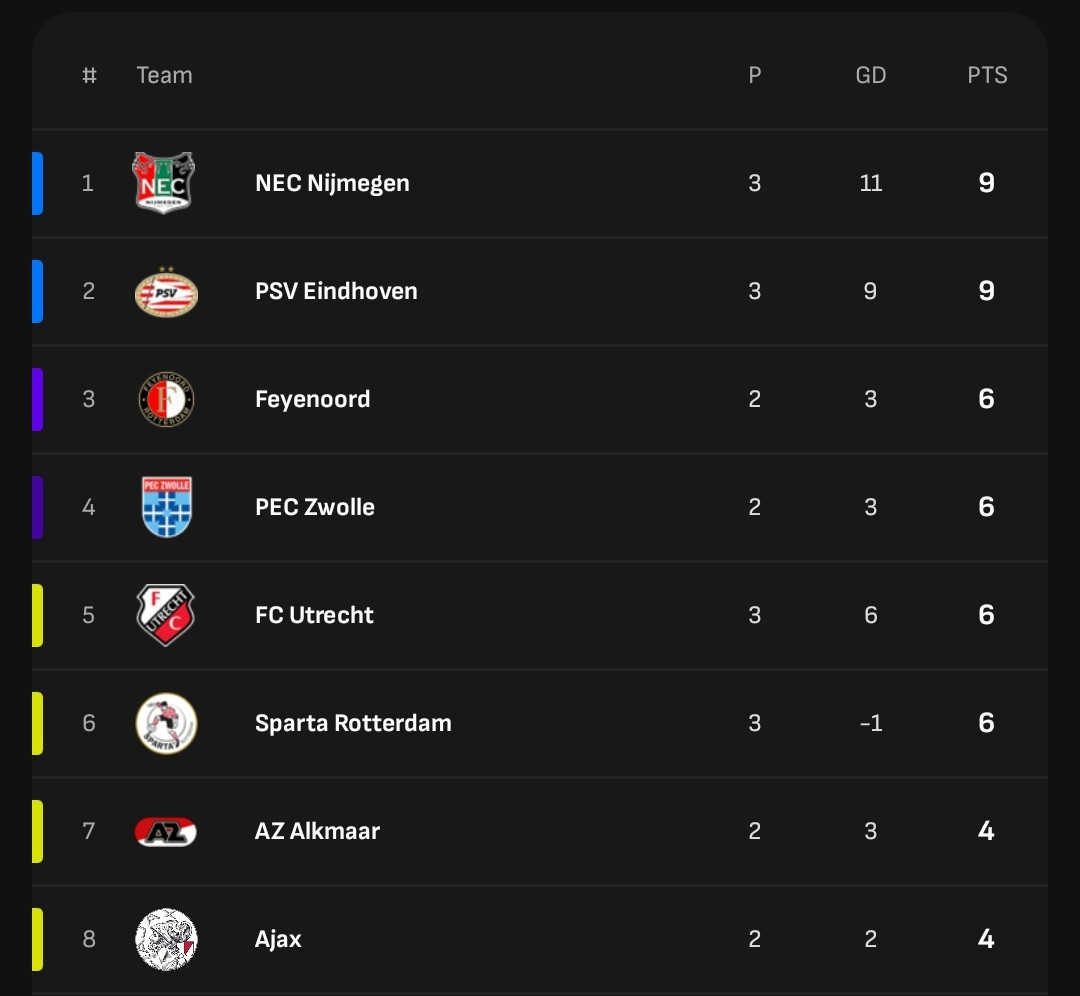The height and width of the screenshot is (996, 1080).
Task: Click the P (played) column header
Action: (x=755, y=75)
